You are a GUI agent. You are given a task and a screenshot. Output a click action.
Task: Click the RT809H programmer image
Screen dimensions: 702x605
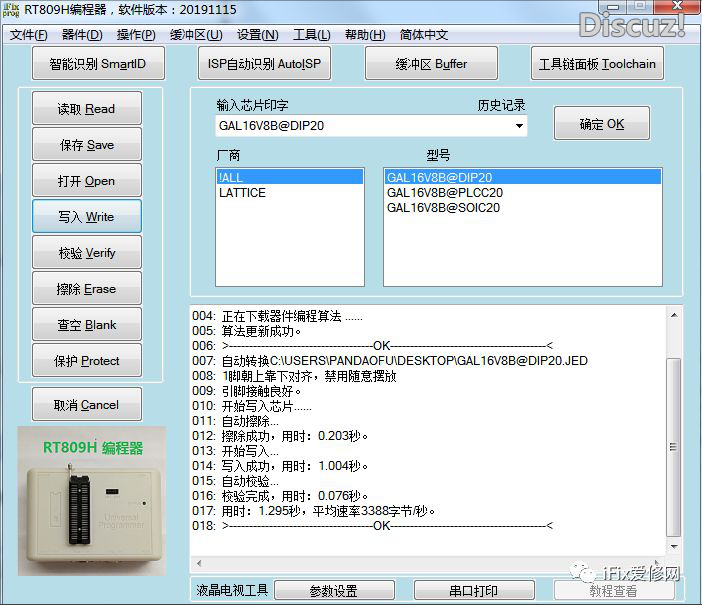click(x=92, y=501)
